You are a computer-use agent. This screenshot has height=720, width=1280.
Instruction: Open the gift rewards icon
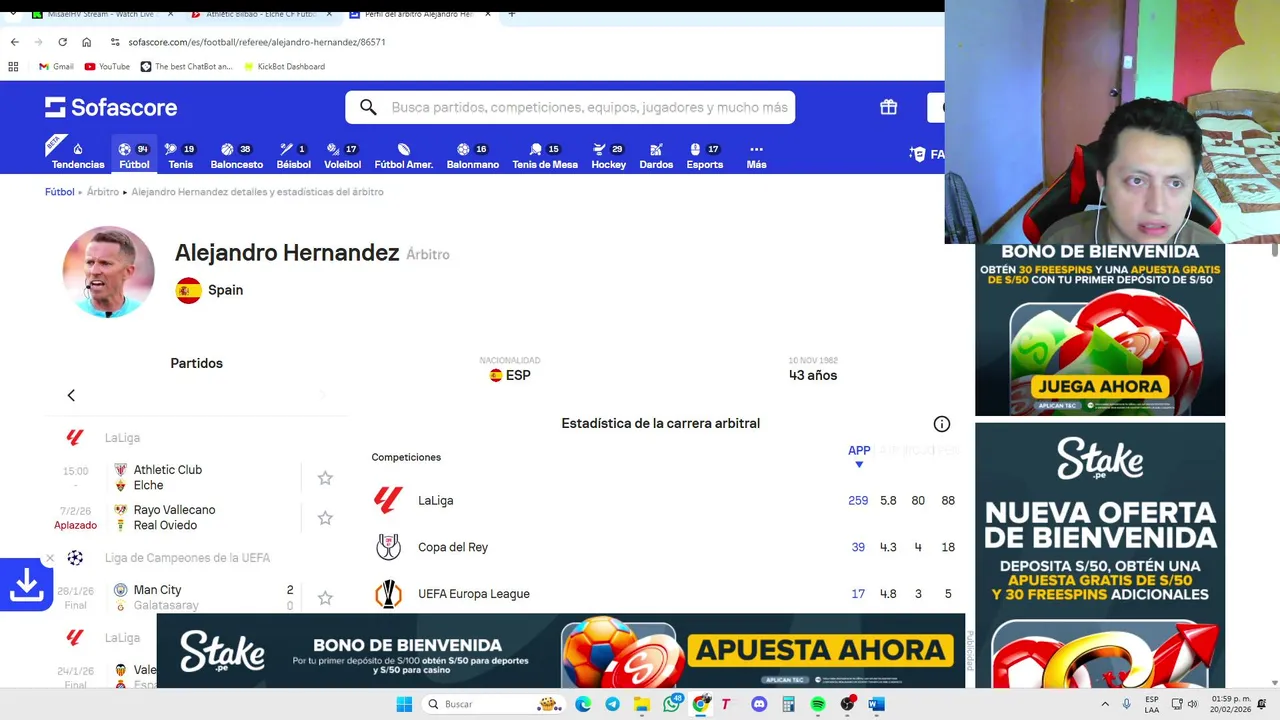(x=888, y=107)
